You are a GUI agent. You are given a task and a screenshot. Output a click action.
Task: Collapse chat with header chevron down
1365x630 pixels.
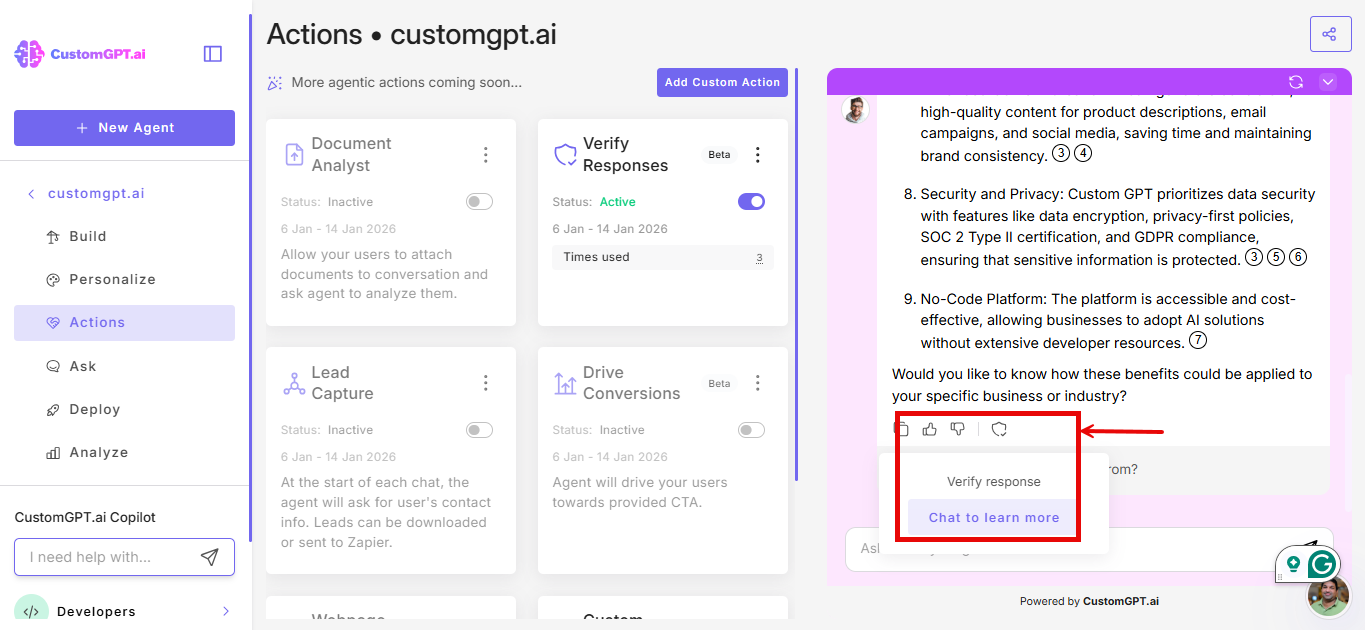click(1328, 82)
